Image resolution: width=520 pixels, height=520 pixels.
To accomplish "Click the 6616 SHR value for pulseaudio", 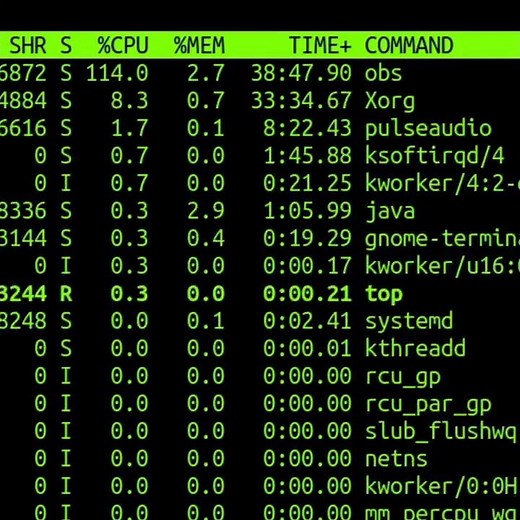I will (x=23, y=129).
